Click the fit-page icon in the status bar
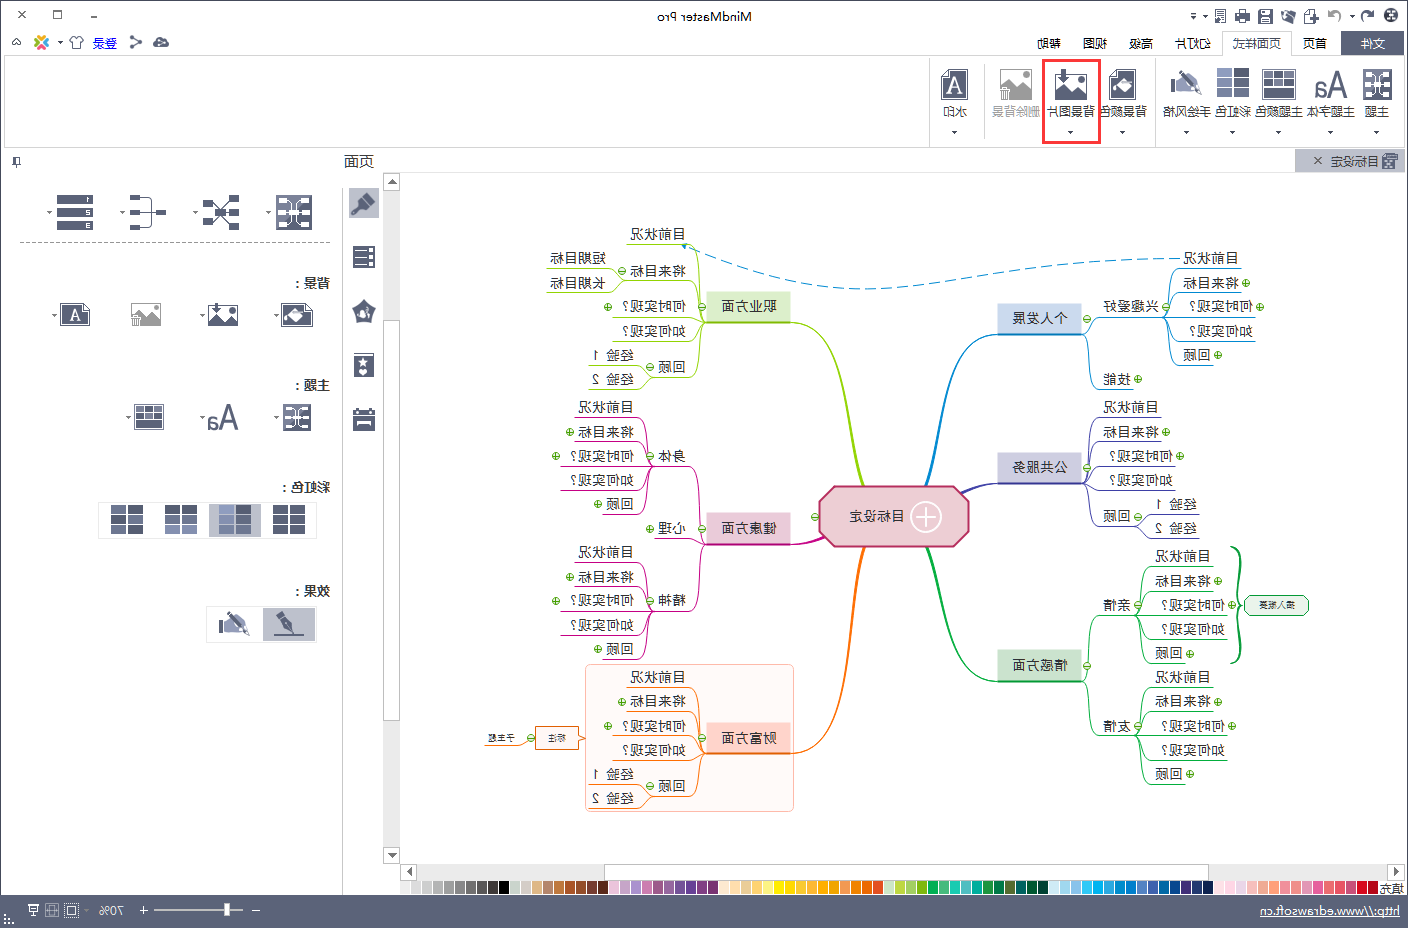 click(71, 910)
